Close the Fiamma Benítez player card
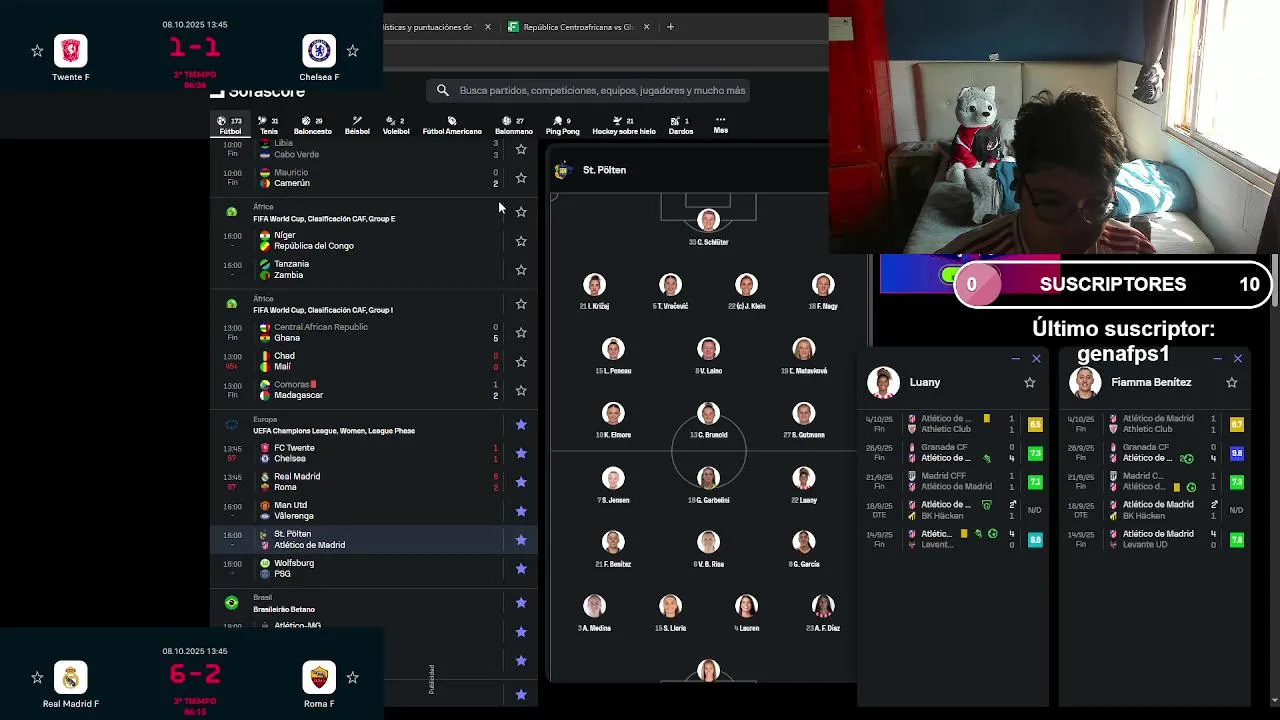Viewport: 1280px width, 720px height. coord(1238,358)
